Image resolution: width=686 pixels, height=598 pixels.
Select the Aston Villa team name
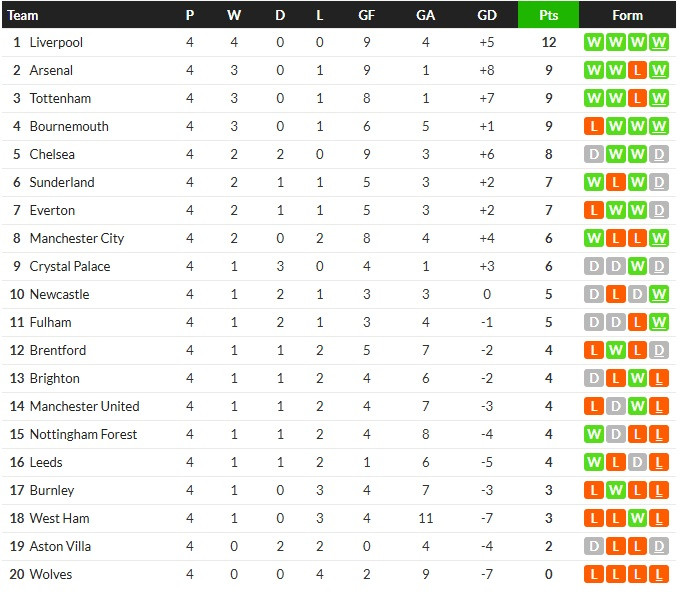60,546
